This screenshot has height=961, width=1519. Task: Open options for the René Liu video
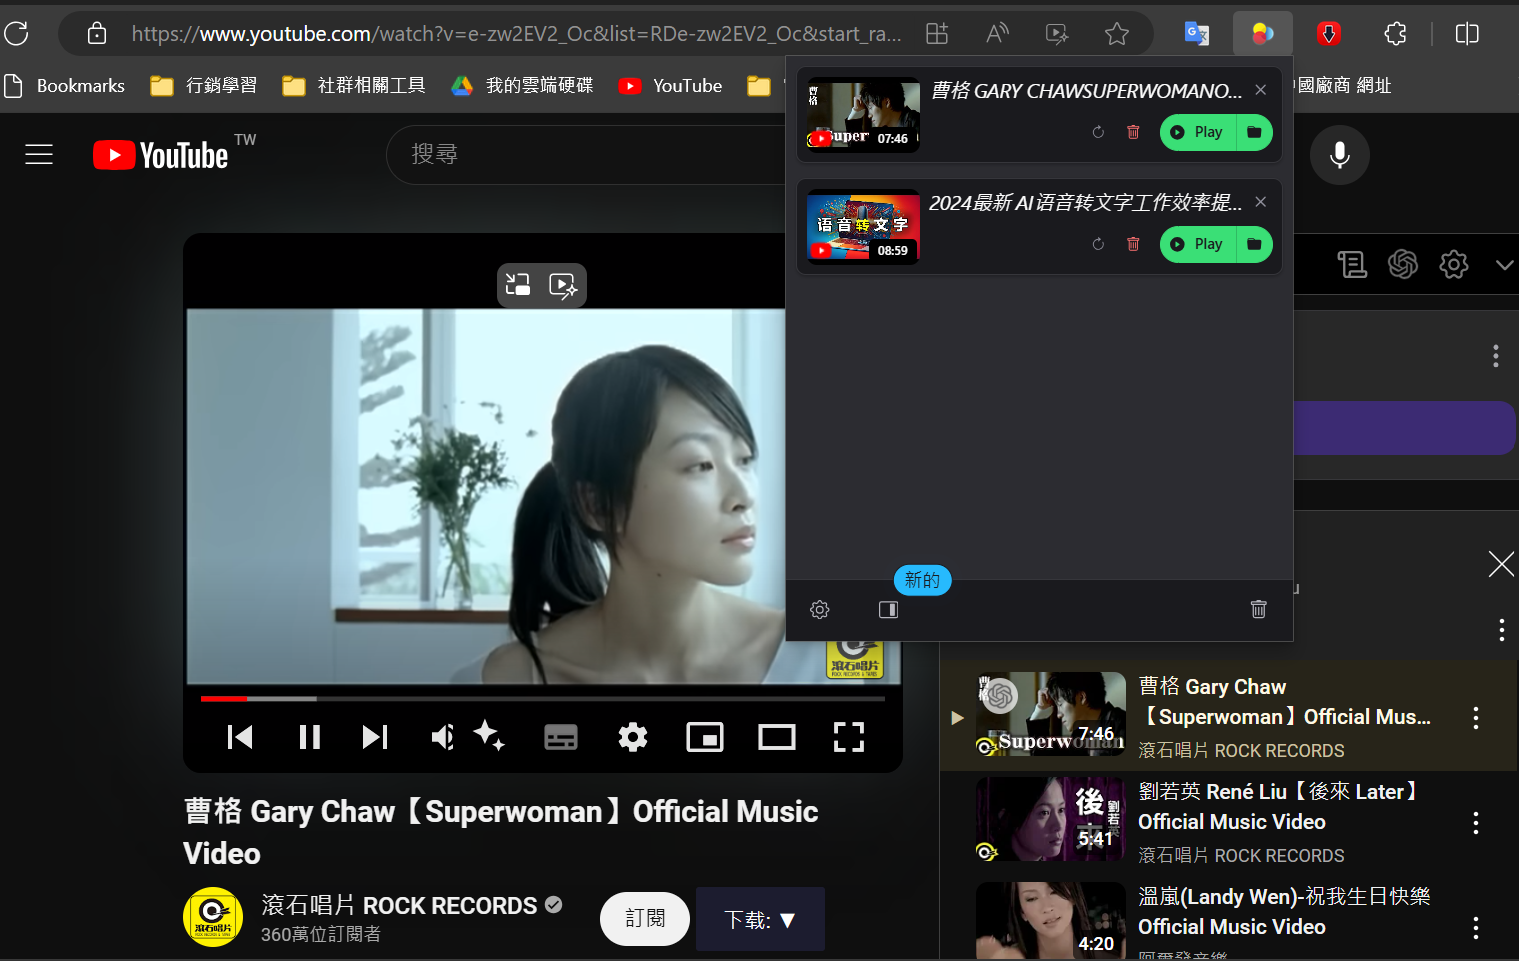pos(1475,823)
